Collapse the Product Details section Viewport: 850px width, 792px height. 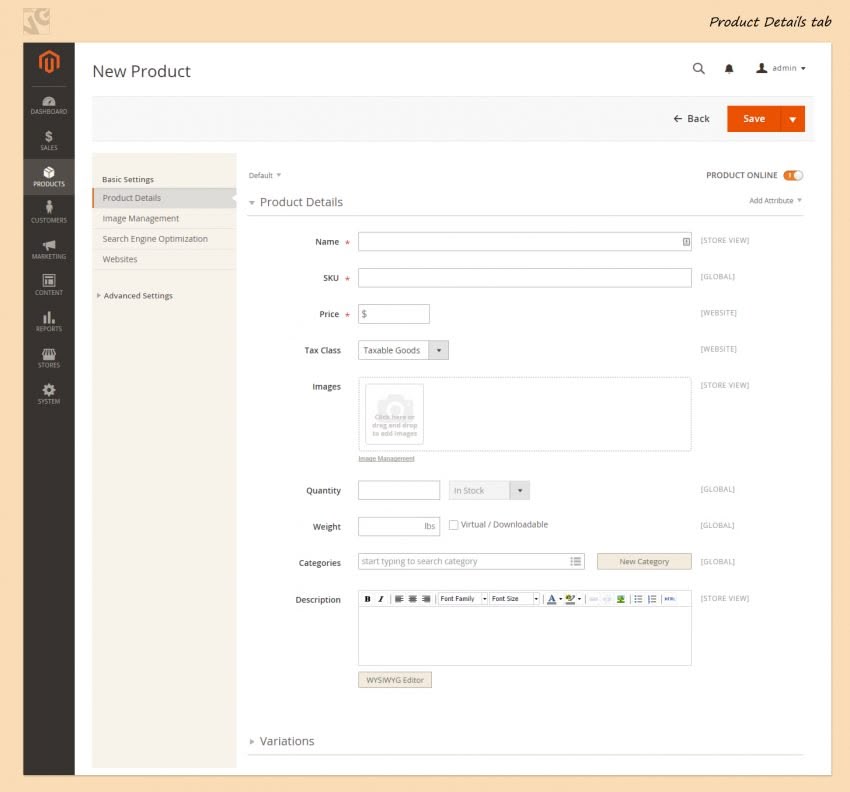point(296,202)
